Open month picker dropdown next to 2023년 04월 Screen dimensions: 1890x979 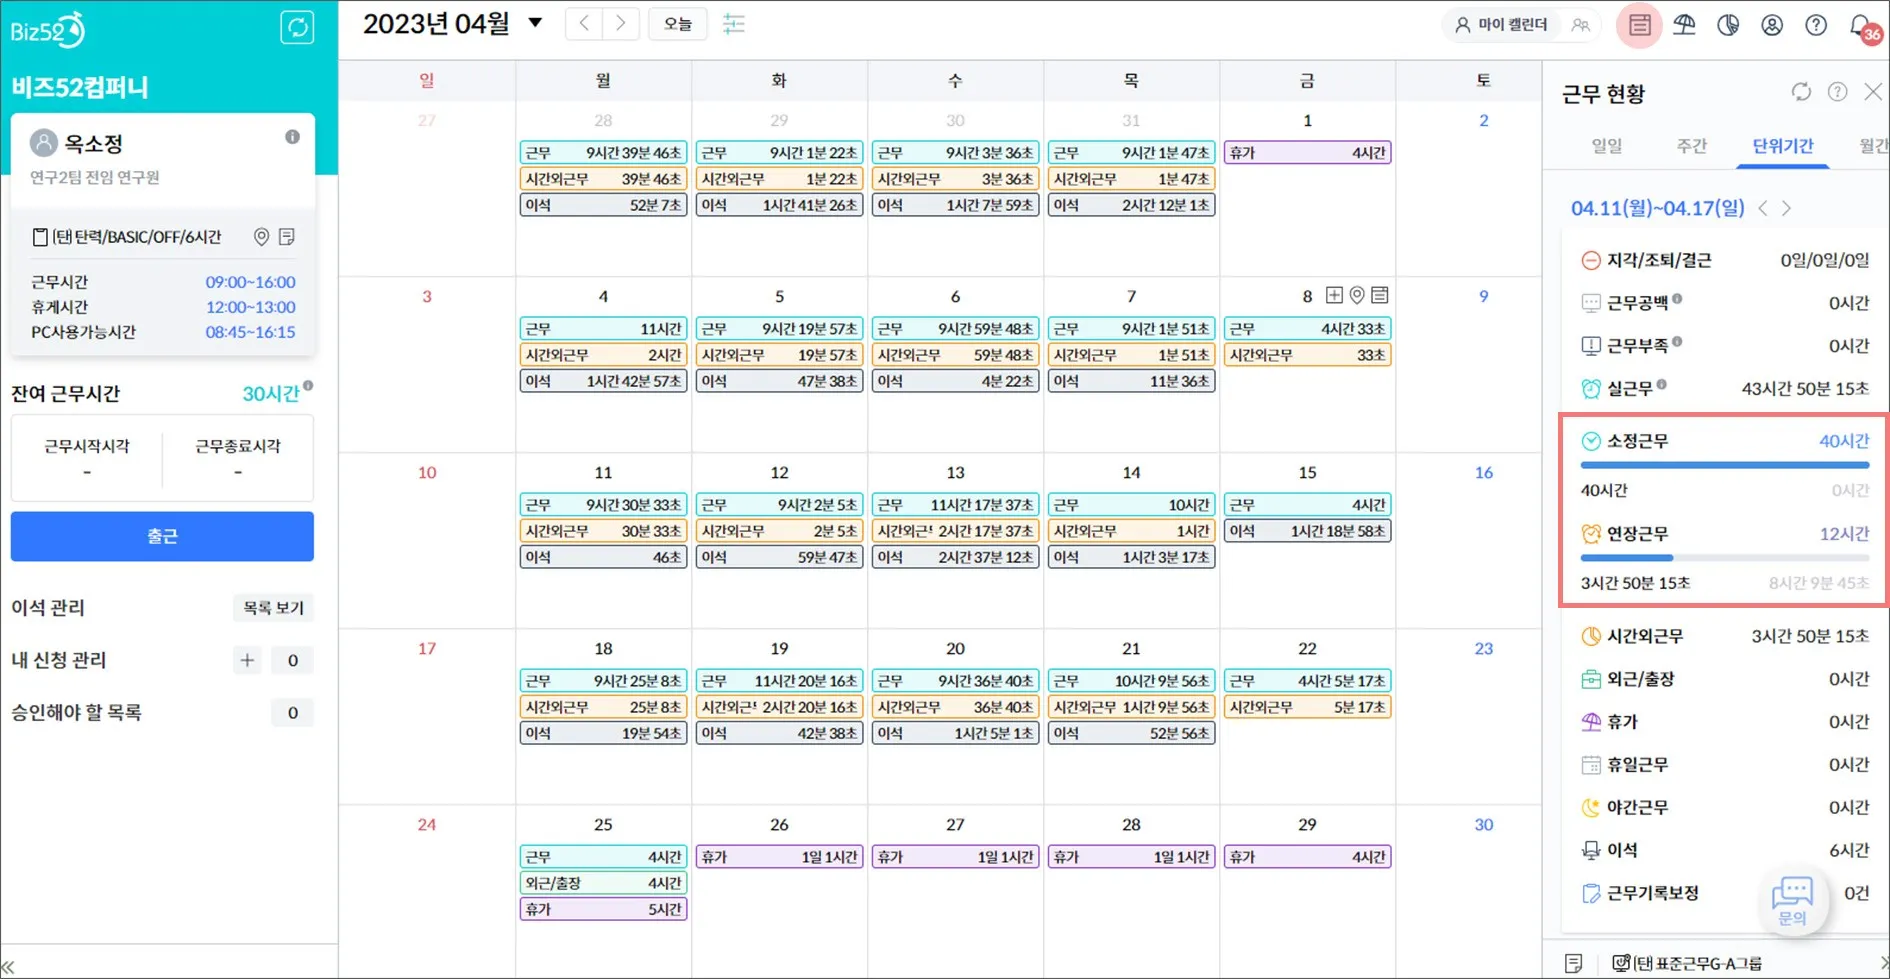pyautogui.click(x=535, y=23)
